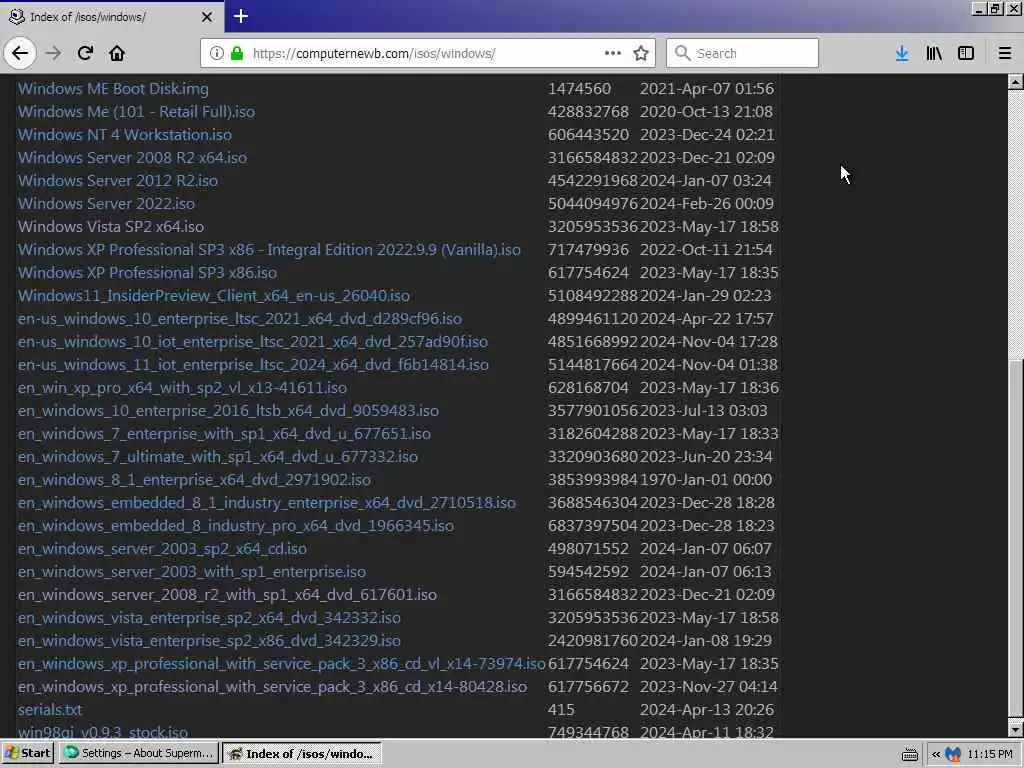Open the hamburger application menu

pos(1005,53)
